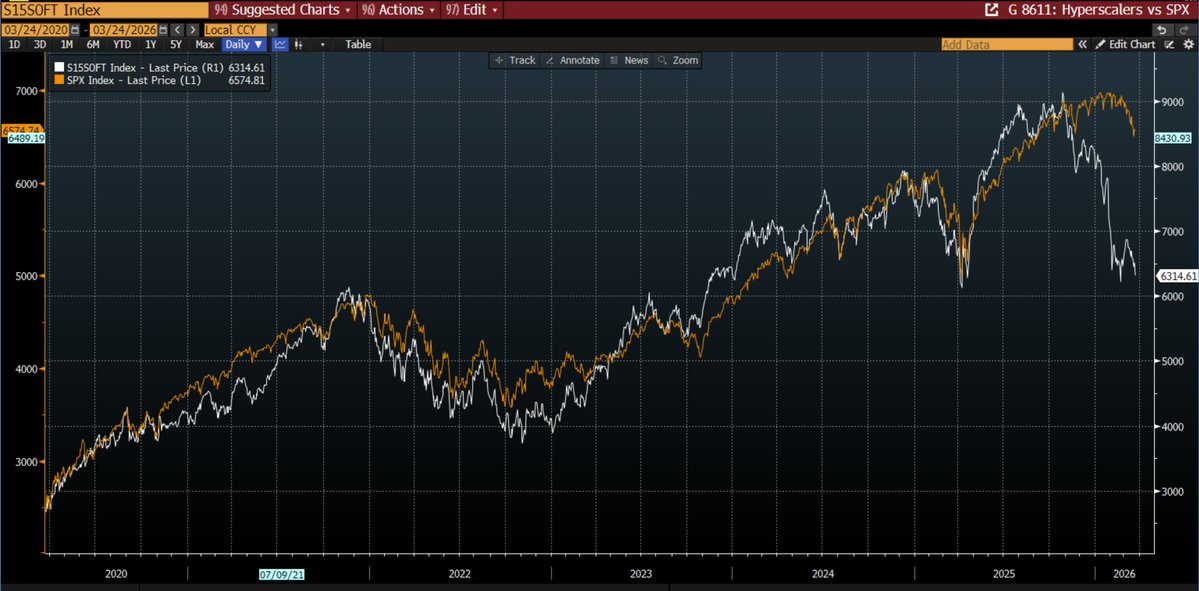The height and width of the screenshot is (591, 1199).
Task: Open start date calendar picker icon
Action: click(74, 30)
